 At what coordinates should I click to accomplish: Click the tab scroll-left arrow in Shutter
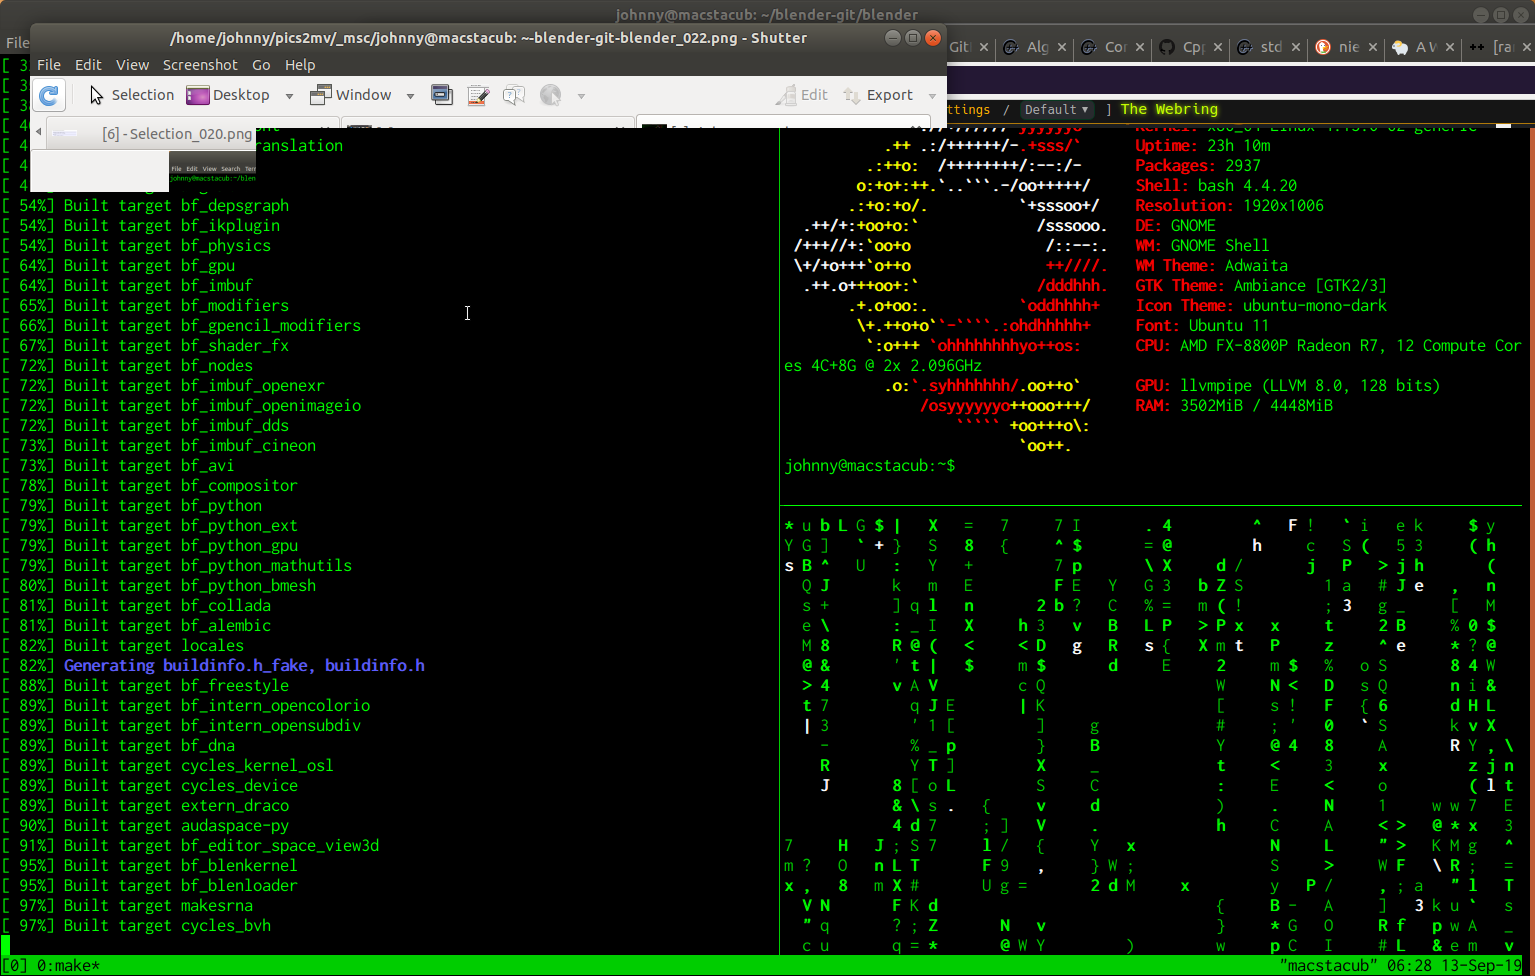coord(39,132)
